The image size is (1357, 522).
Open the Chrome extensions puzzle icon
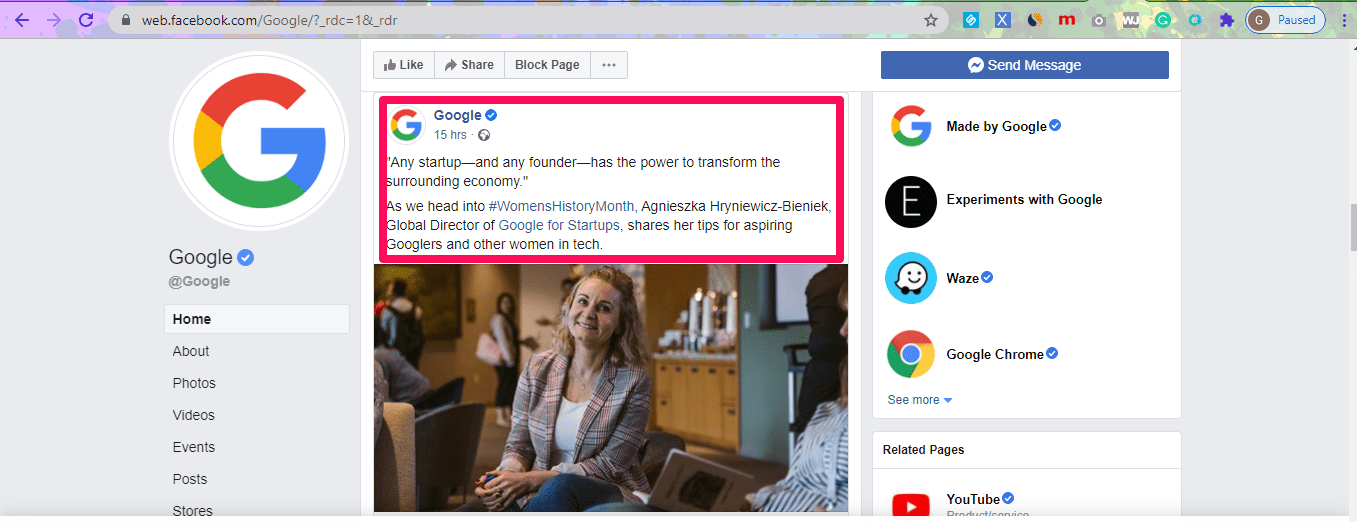[1226, 20]
